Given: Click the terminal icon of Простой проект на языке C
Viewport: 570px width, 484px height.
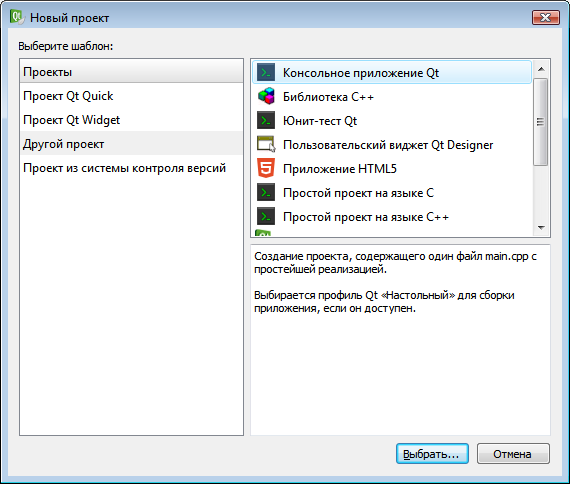Looking at the screenshot, I should [266, 192].
